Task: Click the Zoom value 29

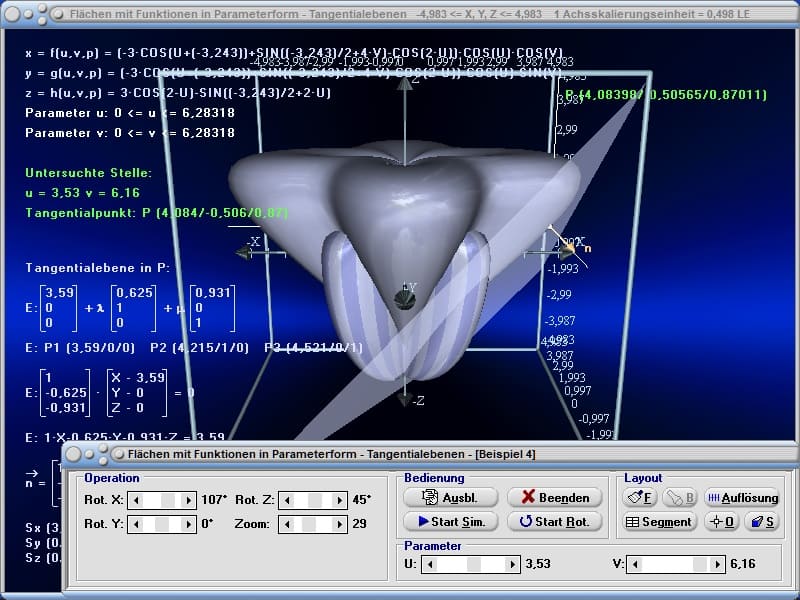Action: click(x=360, y=524)
